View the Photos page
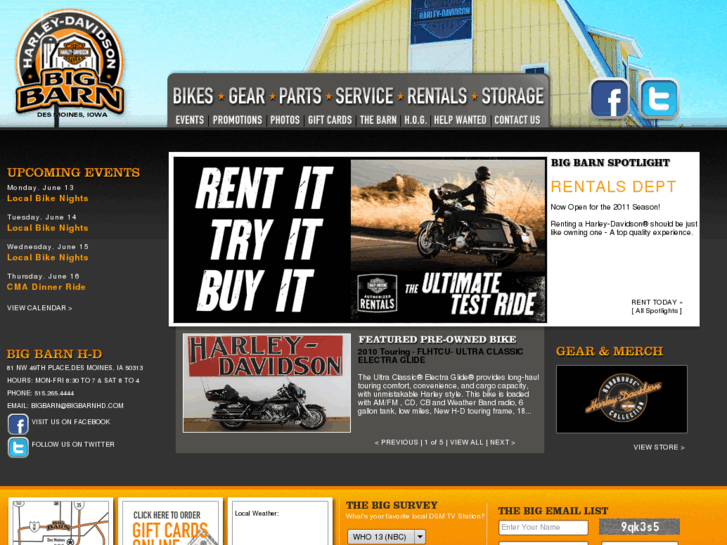727x545 pixels. coord(285,120)
